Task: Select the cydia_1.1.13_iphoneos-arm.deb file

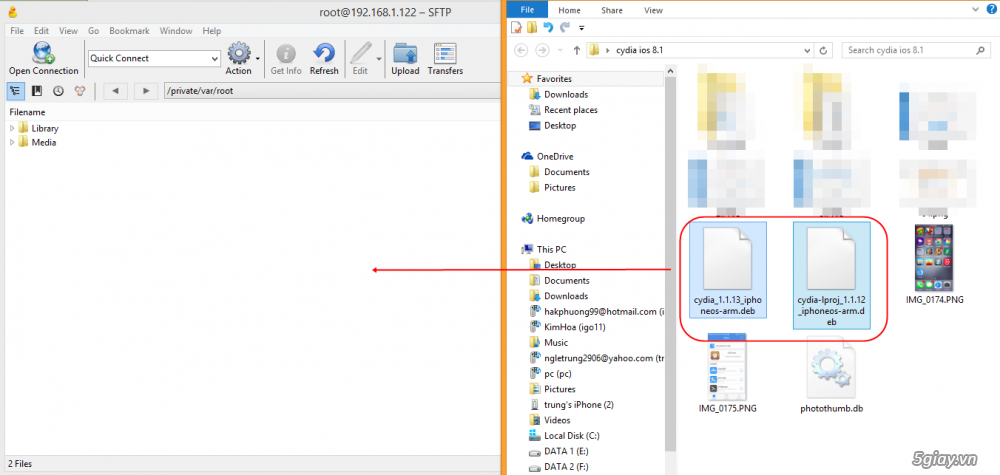Action: click(x=730, y=271)
